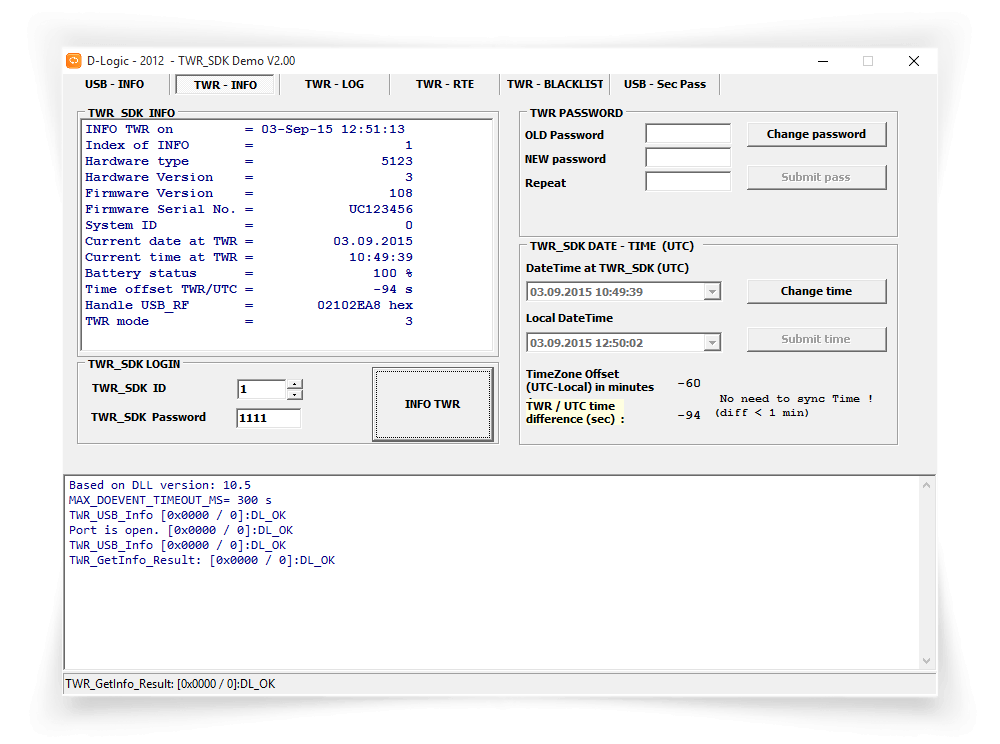1000x744 pixels.
Task: Expand the DateTime at TWR_SDK (UTC) dropdown
Action: [712, 292]
